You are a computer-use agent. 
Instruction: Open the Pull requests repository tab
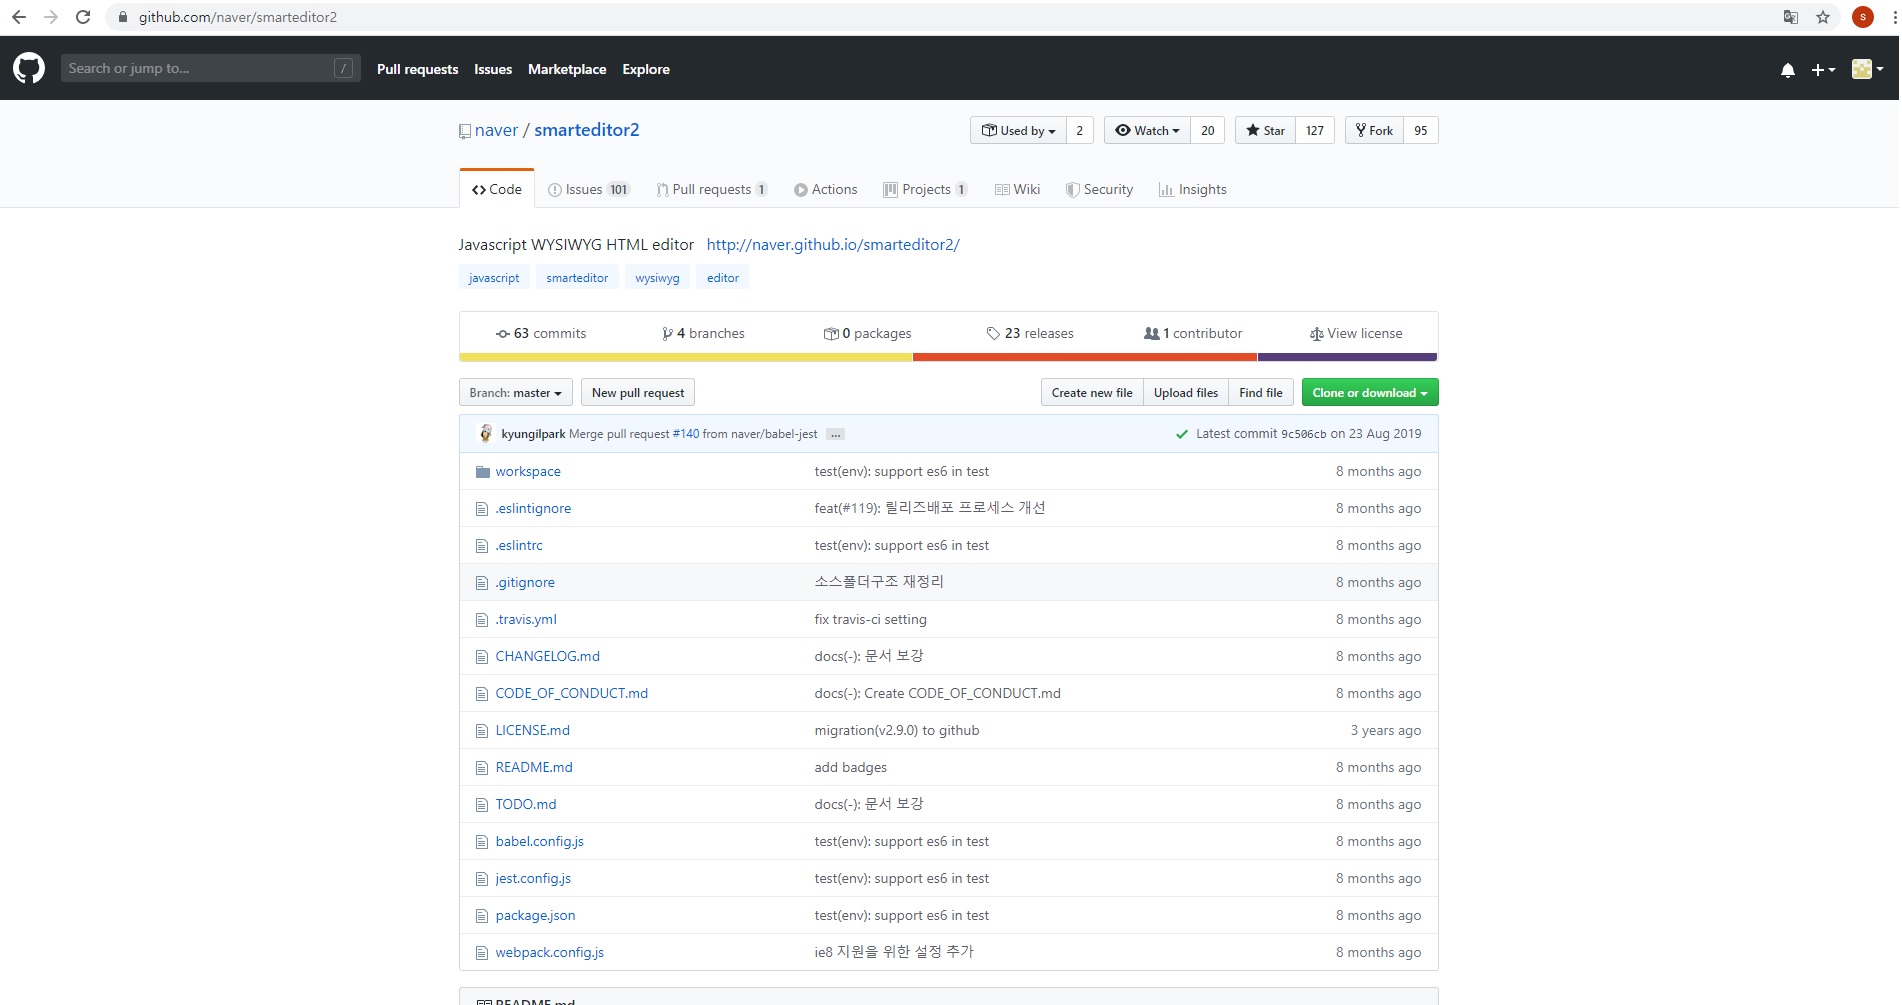pos(712,190)
